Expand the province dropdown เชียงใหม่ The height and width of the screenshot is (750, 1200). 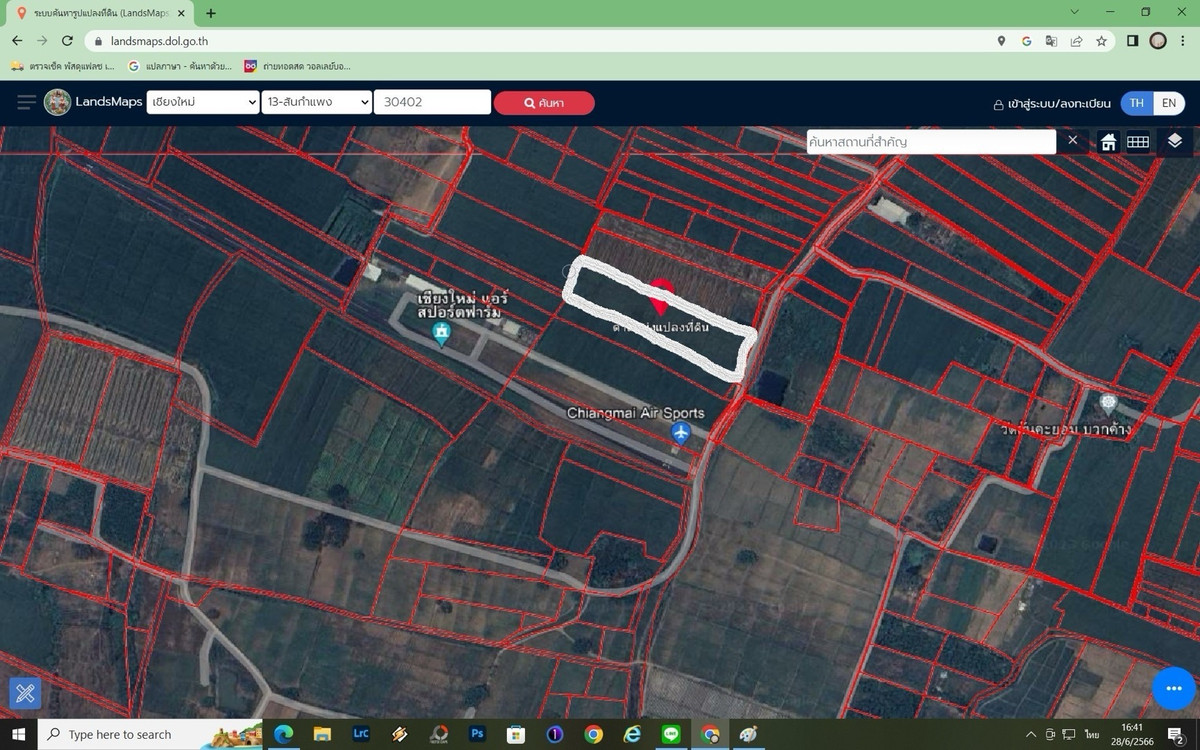tap(203, 103)
